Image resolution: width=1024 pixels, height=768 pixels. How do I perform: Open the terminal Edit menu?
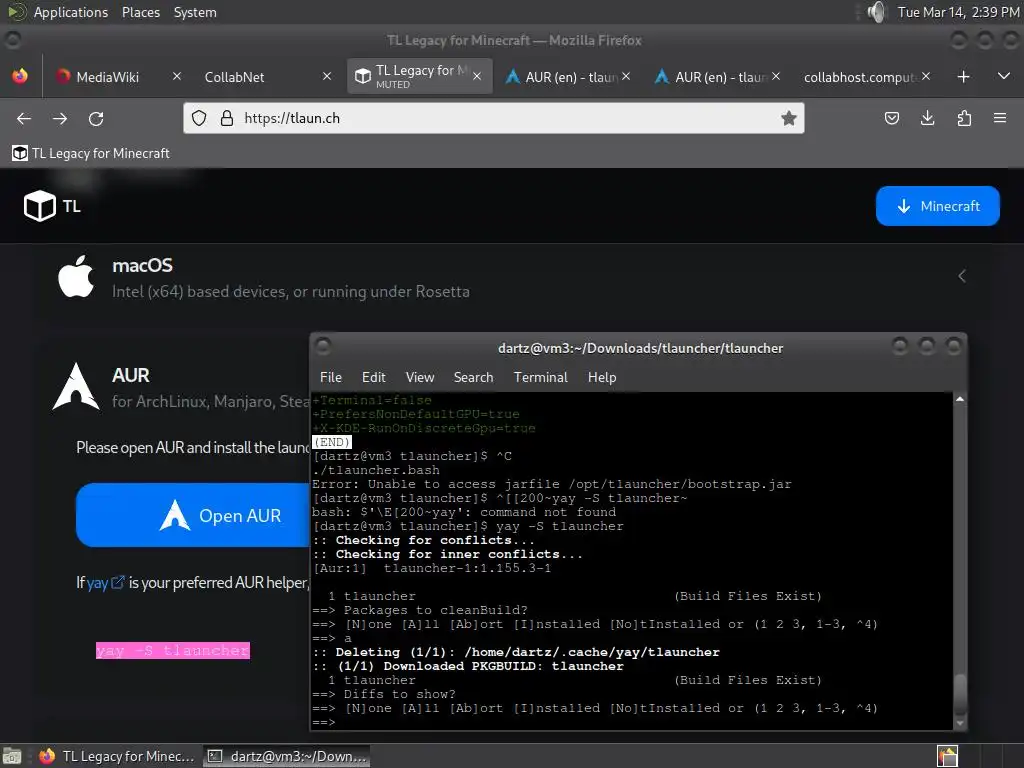(x=374, y=377)
